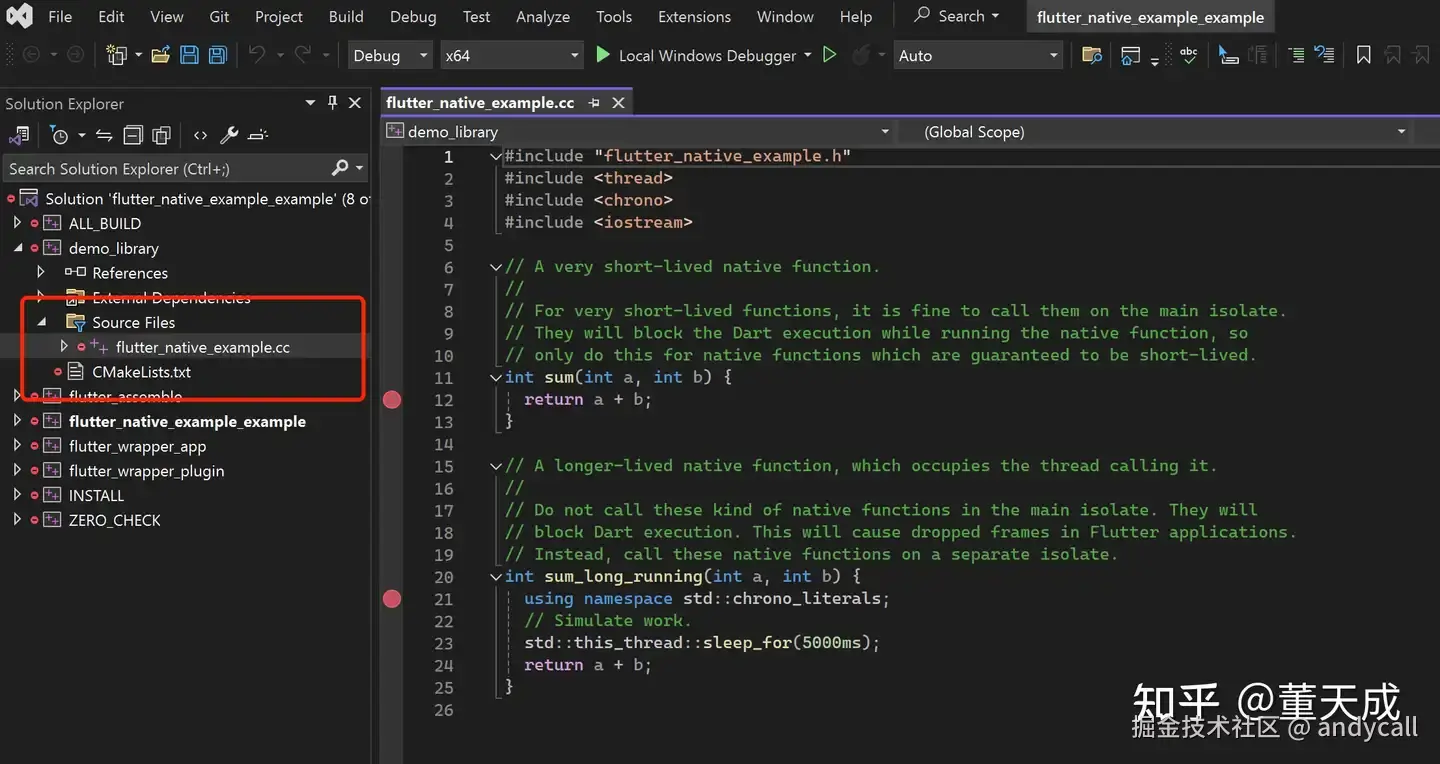1440x764 pixels.
Task: Click Collapse All in Solution Explorer toolbar
Action: (133, 135)
